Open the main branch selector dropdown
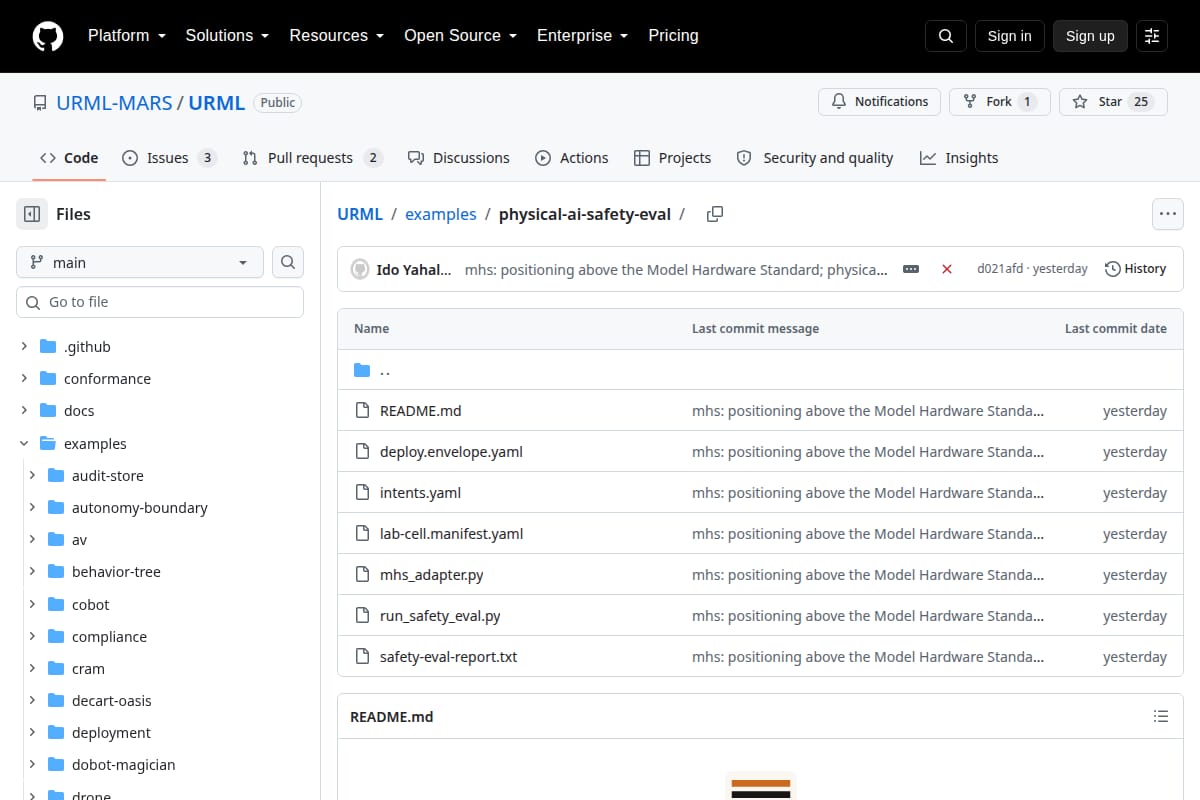This screenshot has height=800, width=1200. [140, 262]
